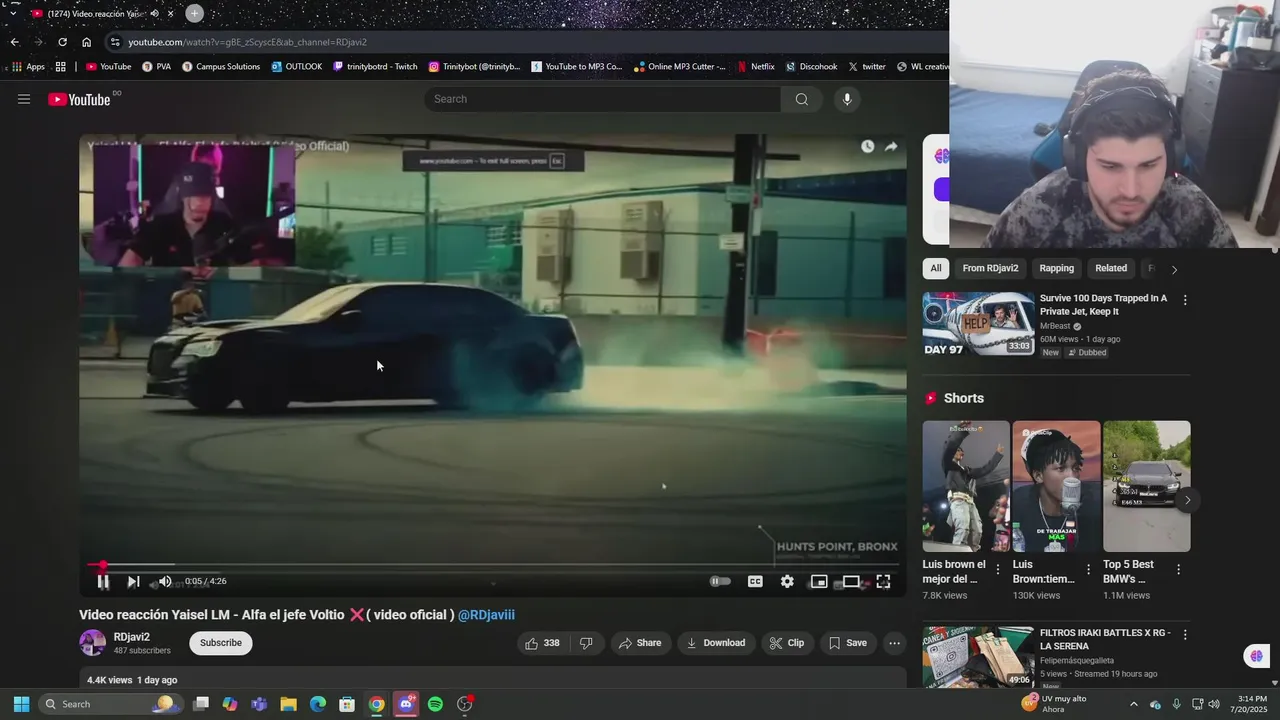Select the All filter chip

click(x=936, y=268)
